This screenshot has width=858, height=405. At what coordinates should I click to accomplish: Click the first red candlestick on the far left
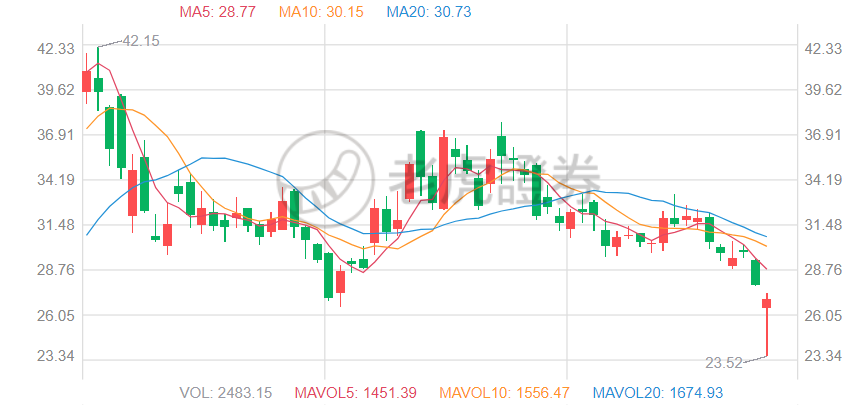[86, 81]
